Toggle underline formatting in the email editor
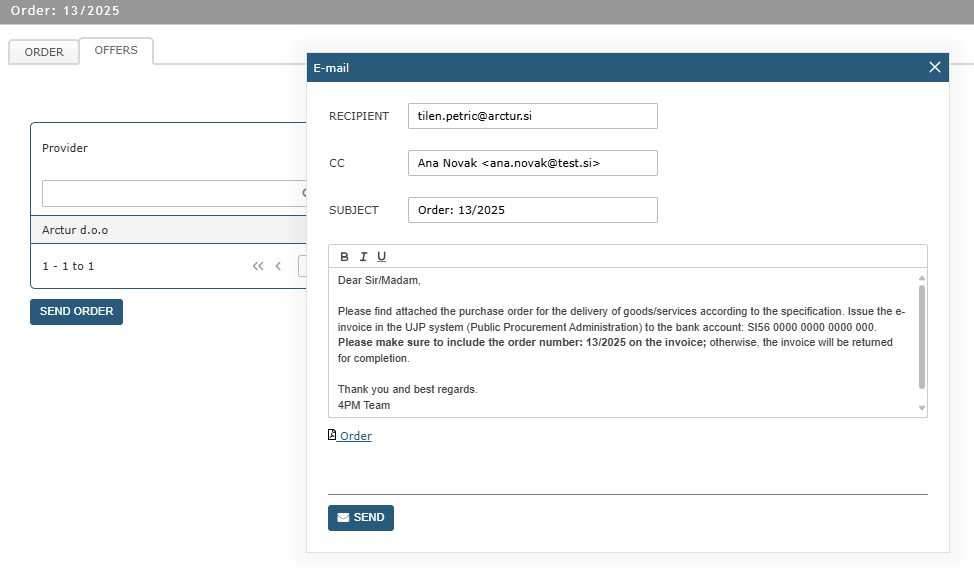The width and height of the screenshot is (974, 584). (381, 257)
